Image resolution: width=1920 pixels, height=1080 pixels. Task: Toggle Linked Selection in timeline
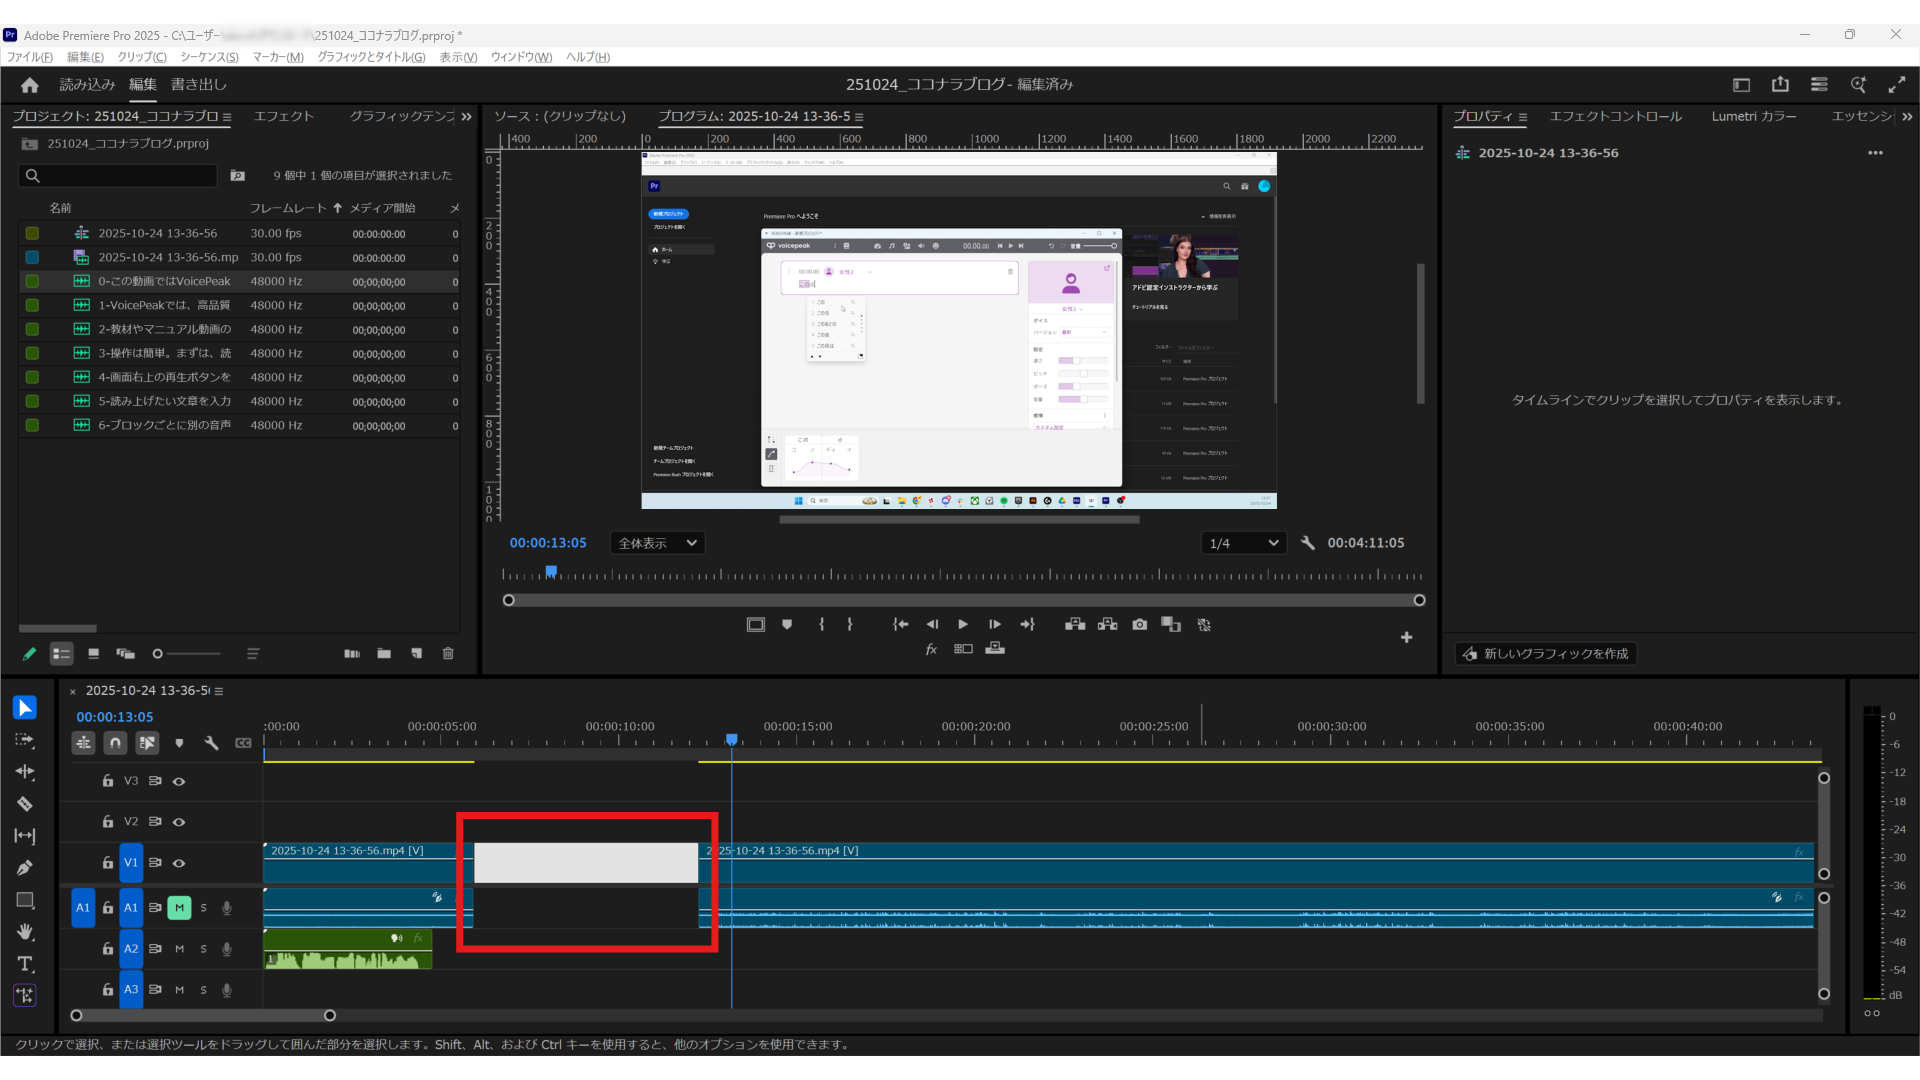click(x=147, y=743)
